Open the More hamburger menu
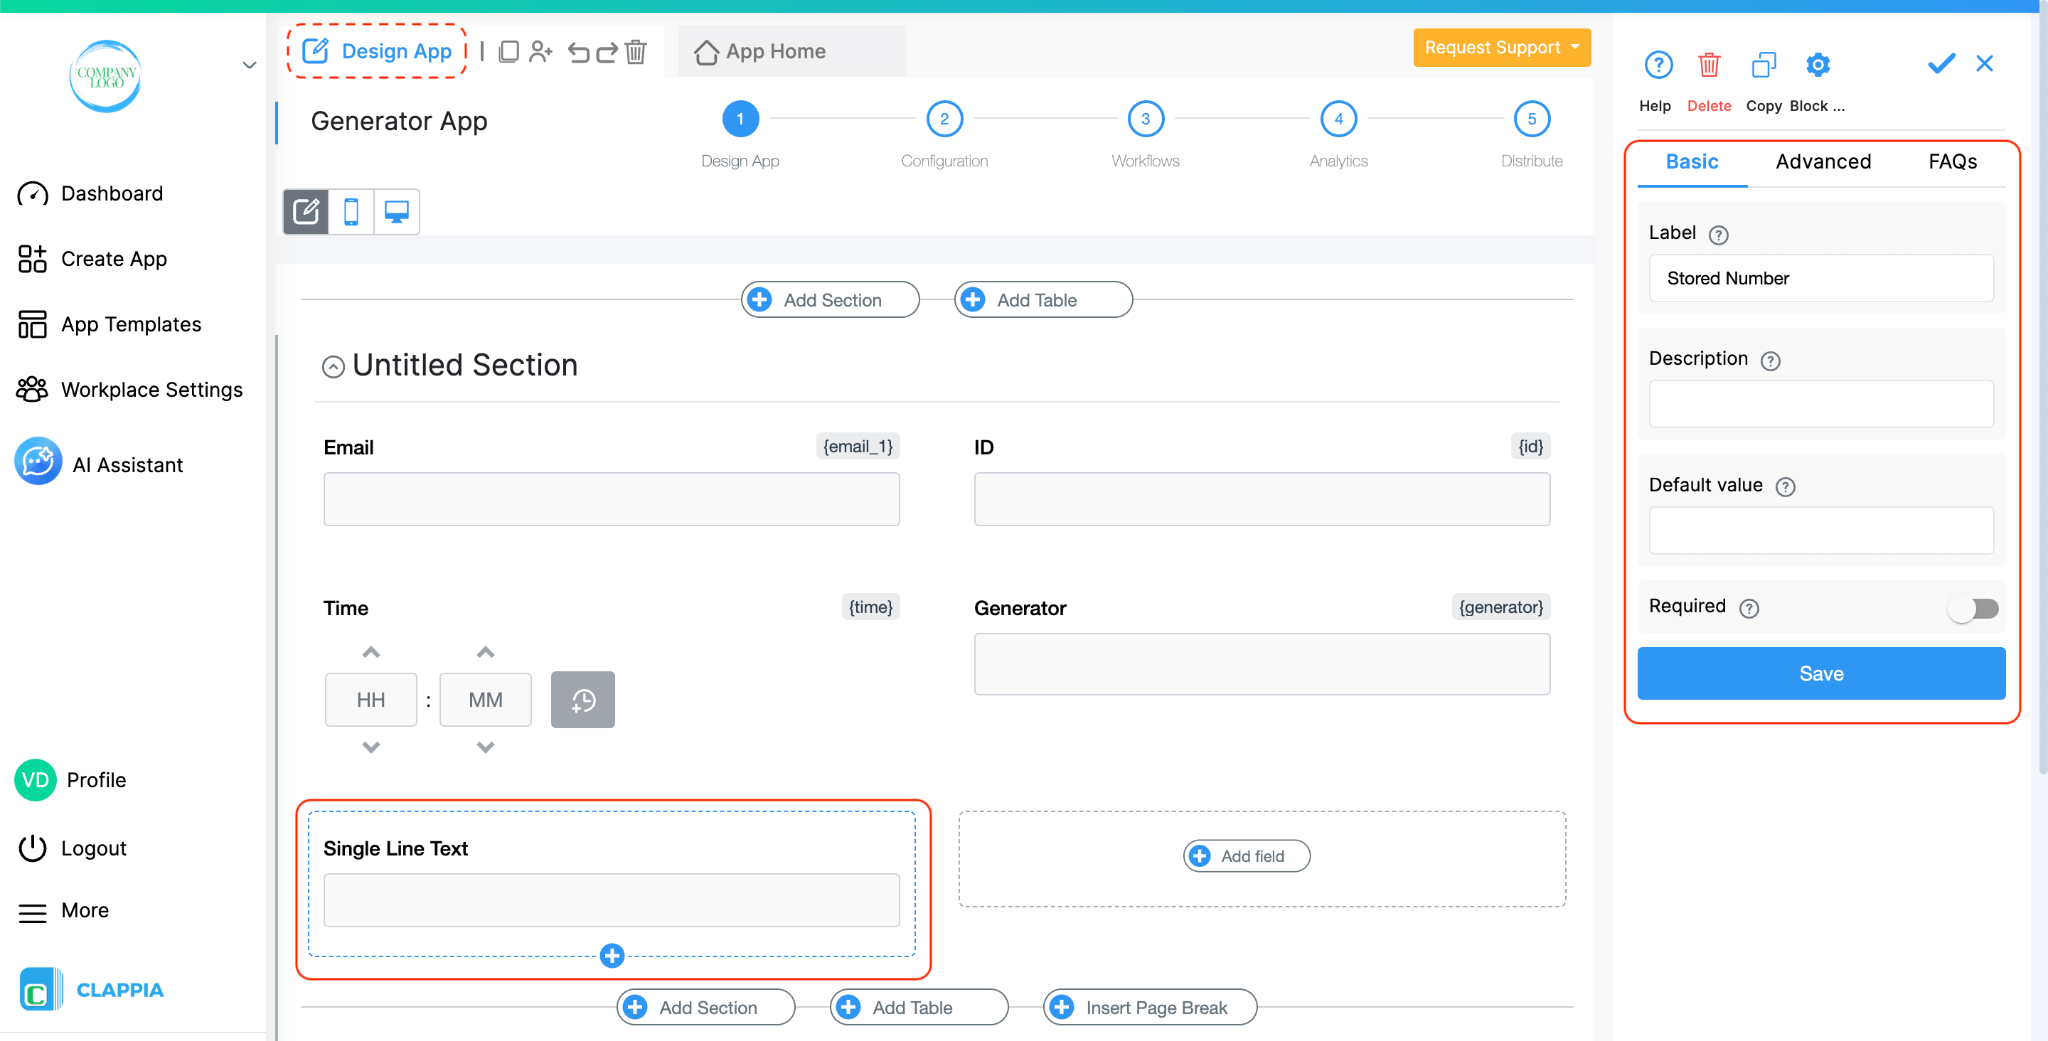 pos(32,912)
